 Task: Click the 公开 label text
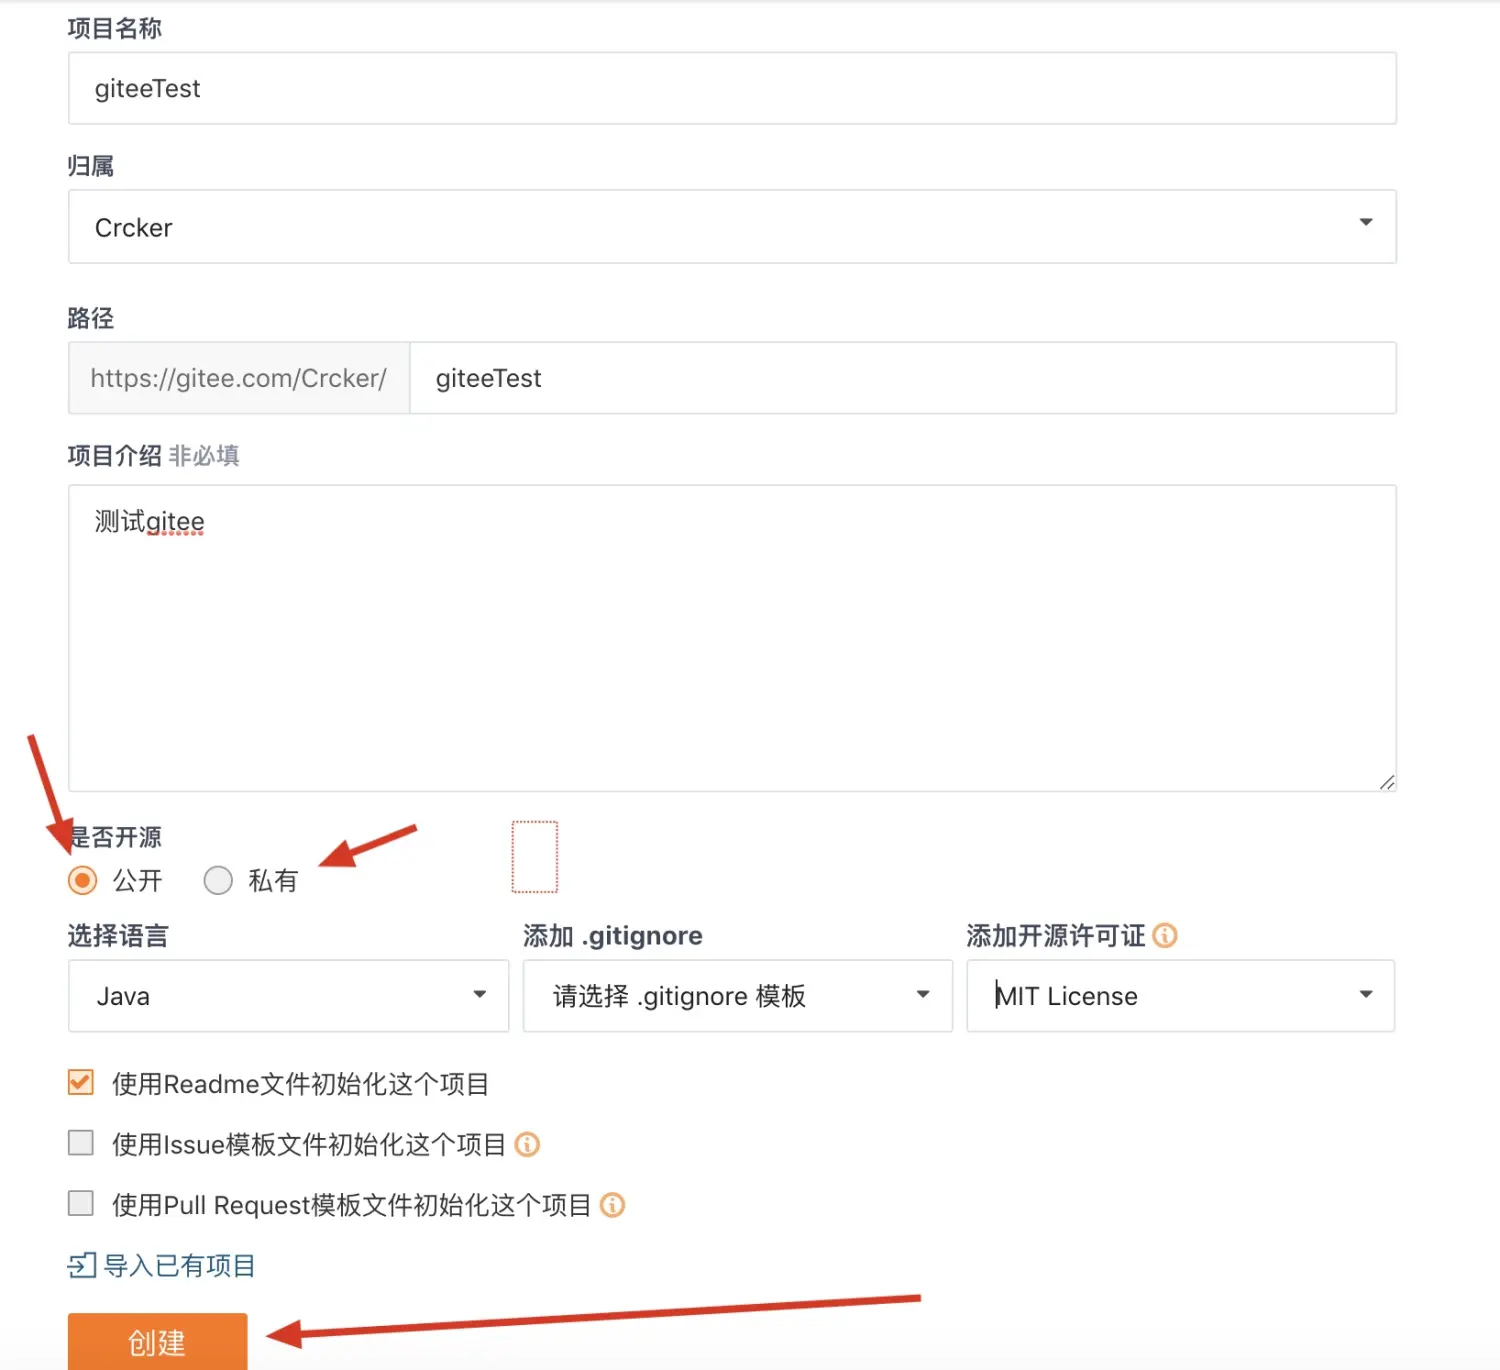pyautogui.click(x=137, y=880)
